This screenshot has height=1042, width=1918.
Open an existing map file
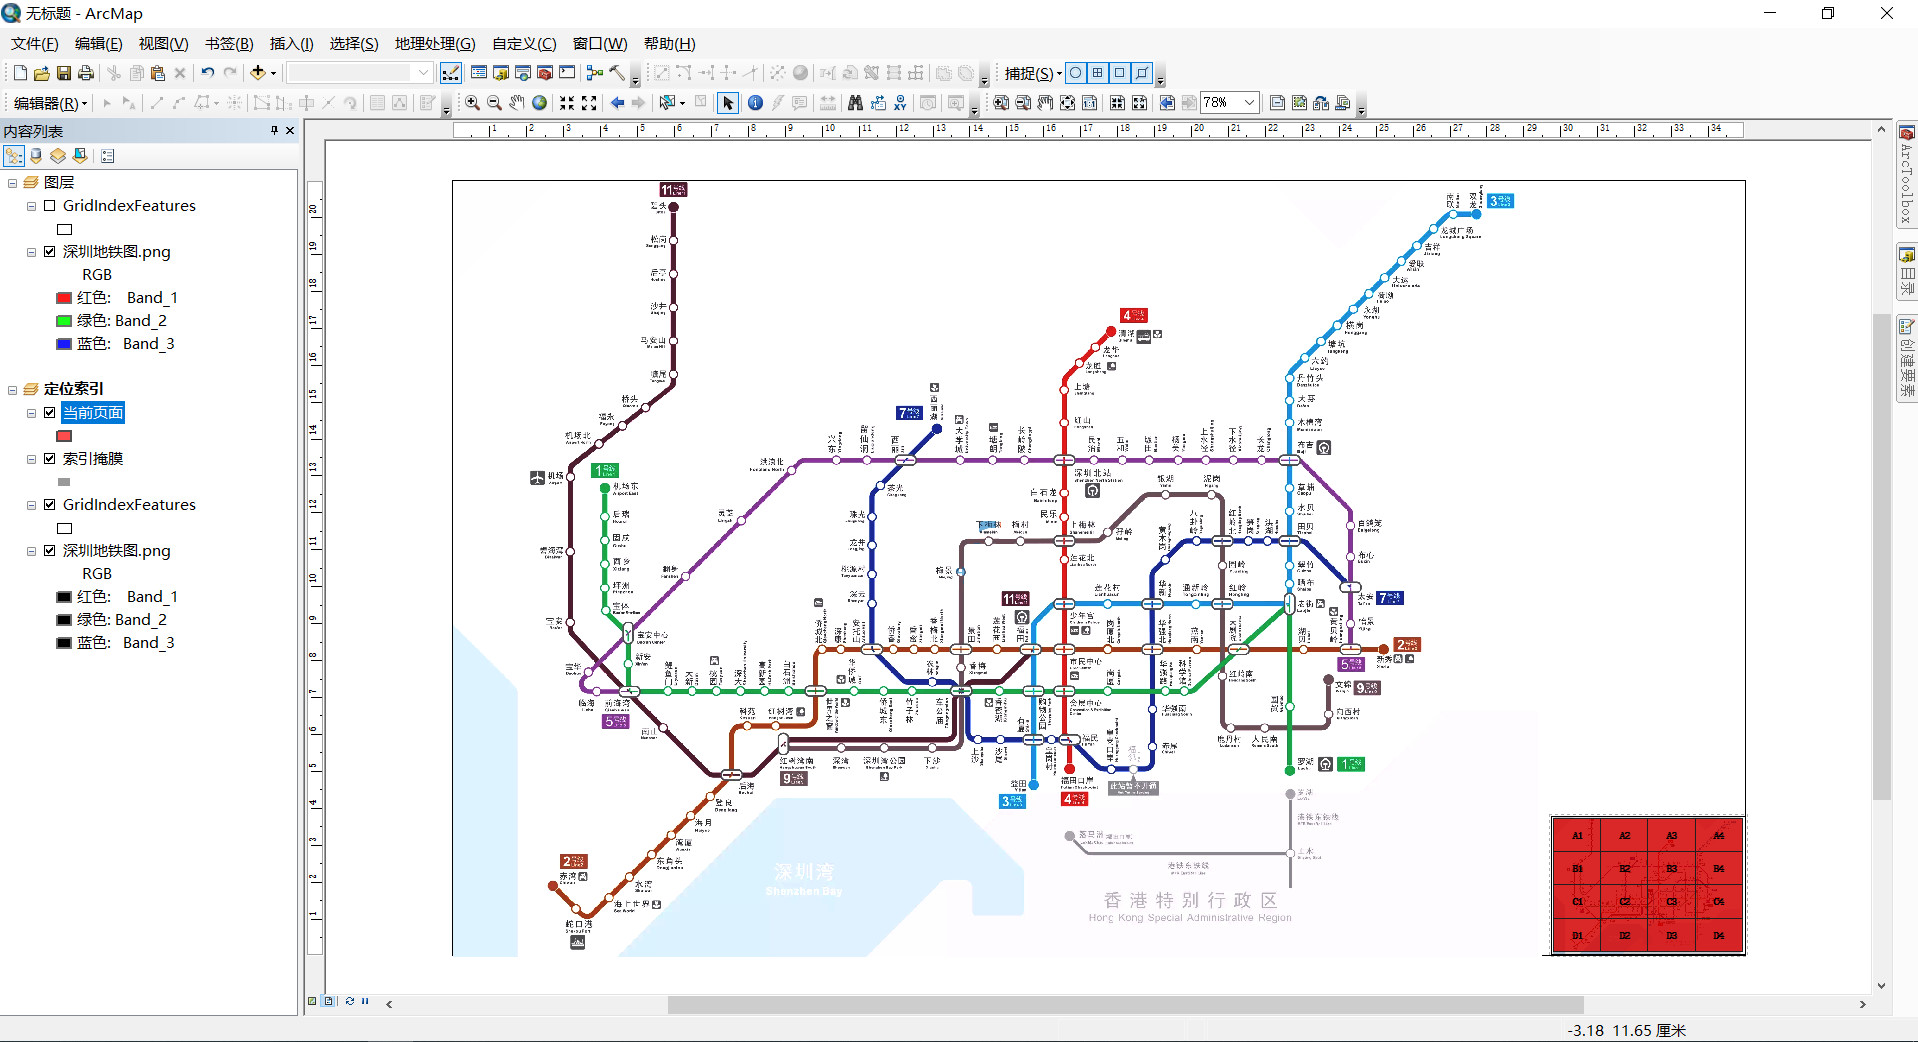coord(42,73)
